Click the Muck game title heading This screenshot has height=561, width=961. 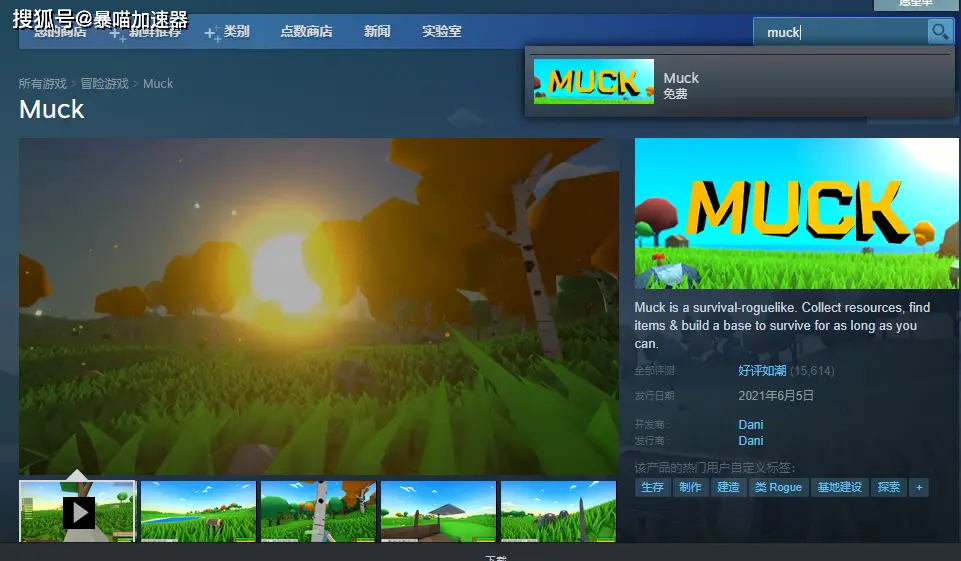click(51, 109)
